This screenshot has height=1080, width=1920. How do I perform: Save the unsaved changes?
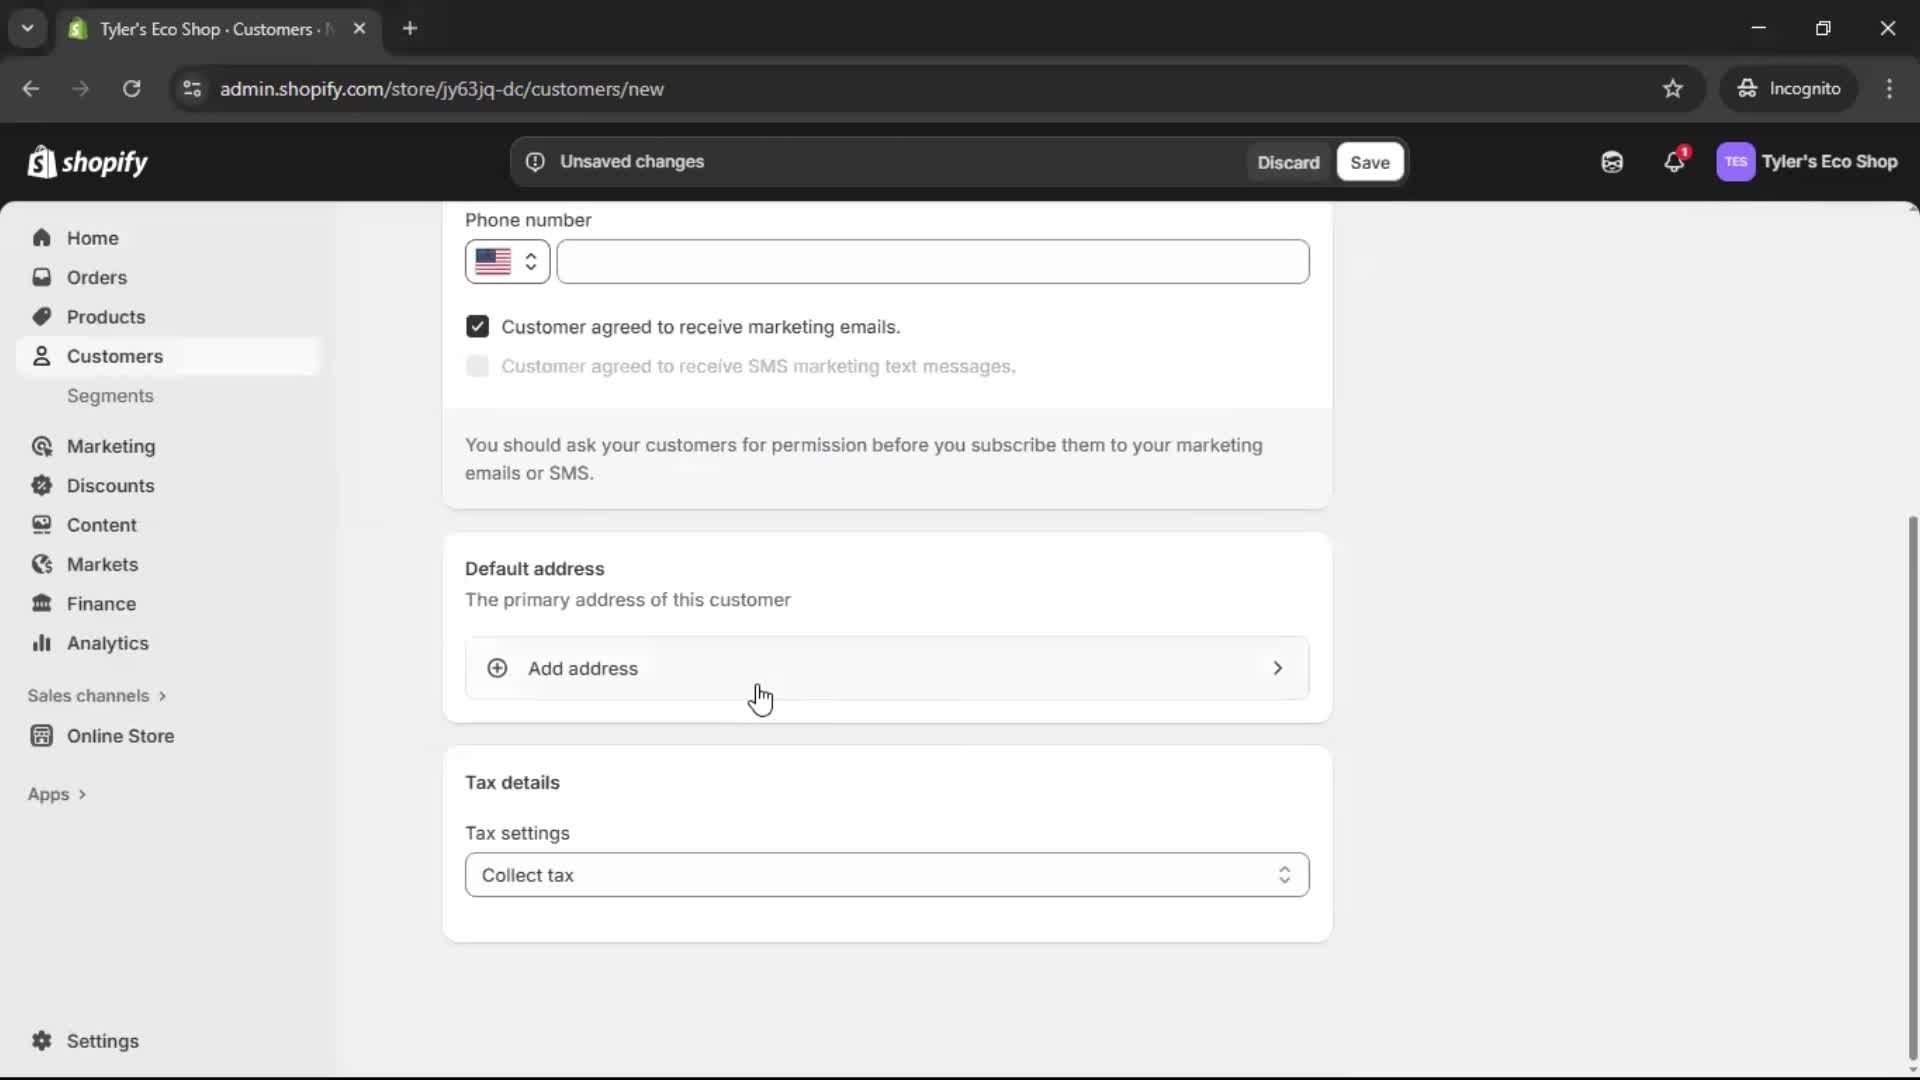coord(1369,161)
